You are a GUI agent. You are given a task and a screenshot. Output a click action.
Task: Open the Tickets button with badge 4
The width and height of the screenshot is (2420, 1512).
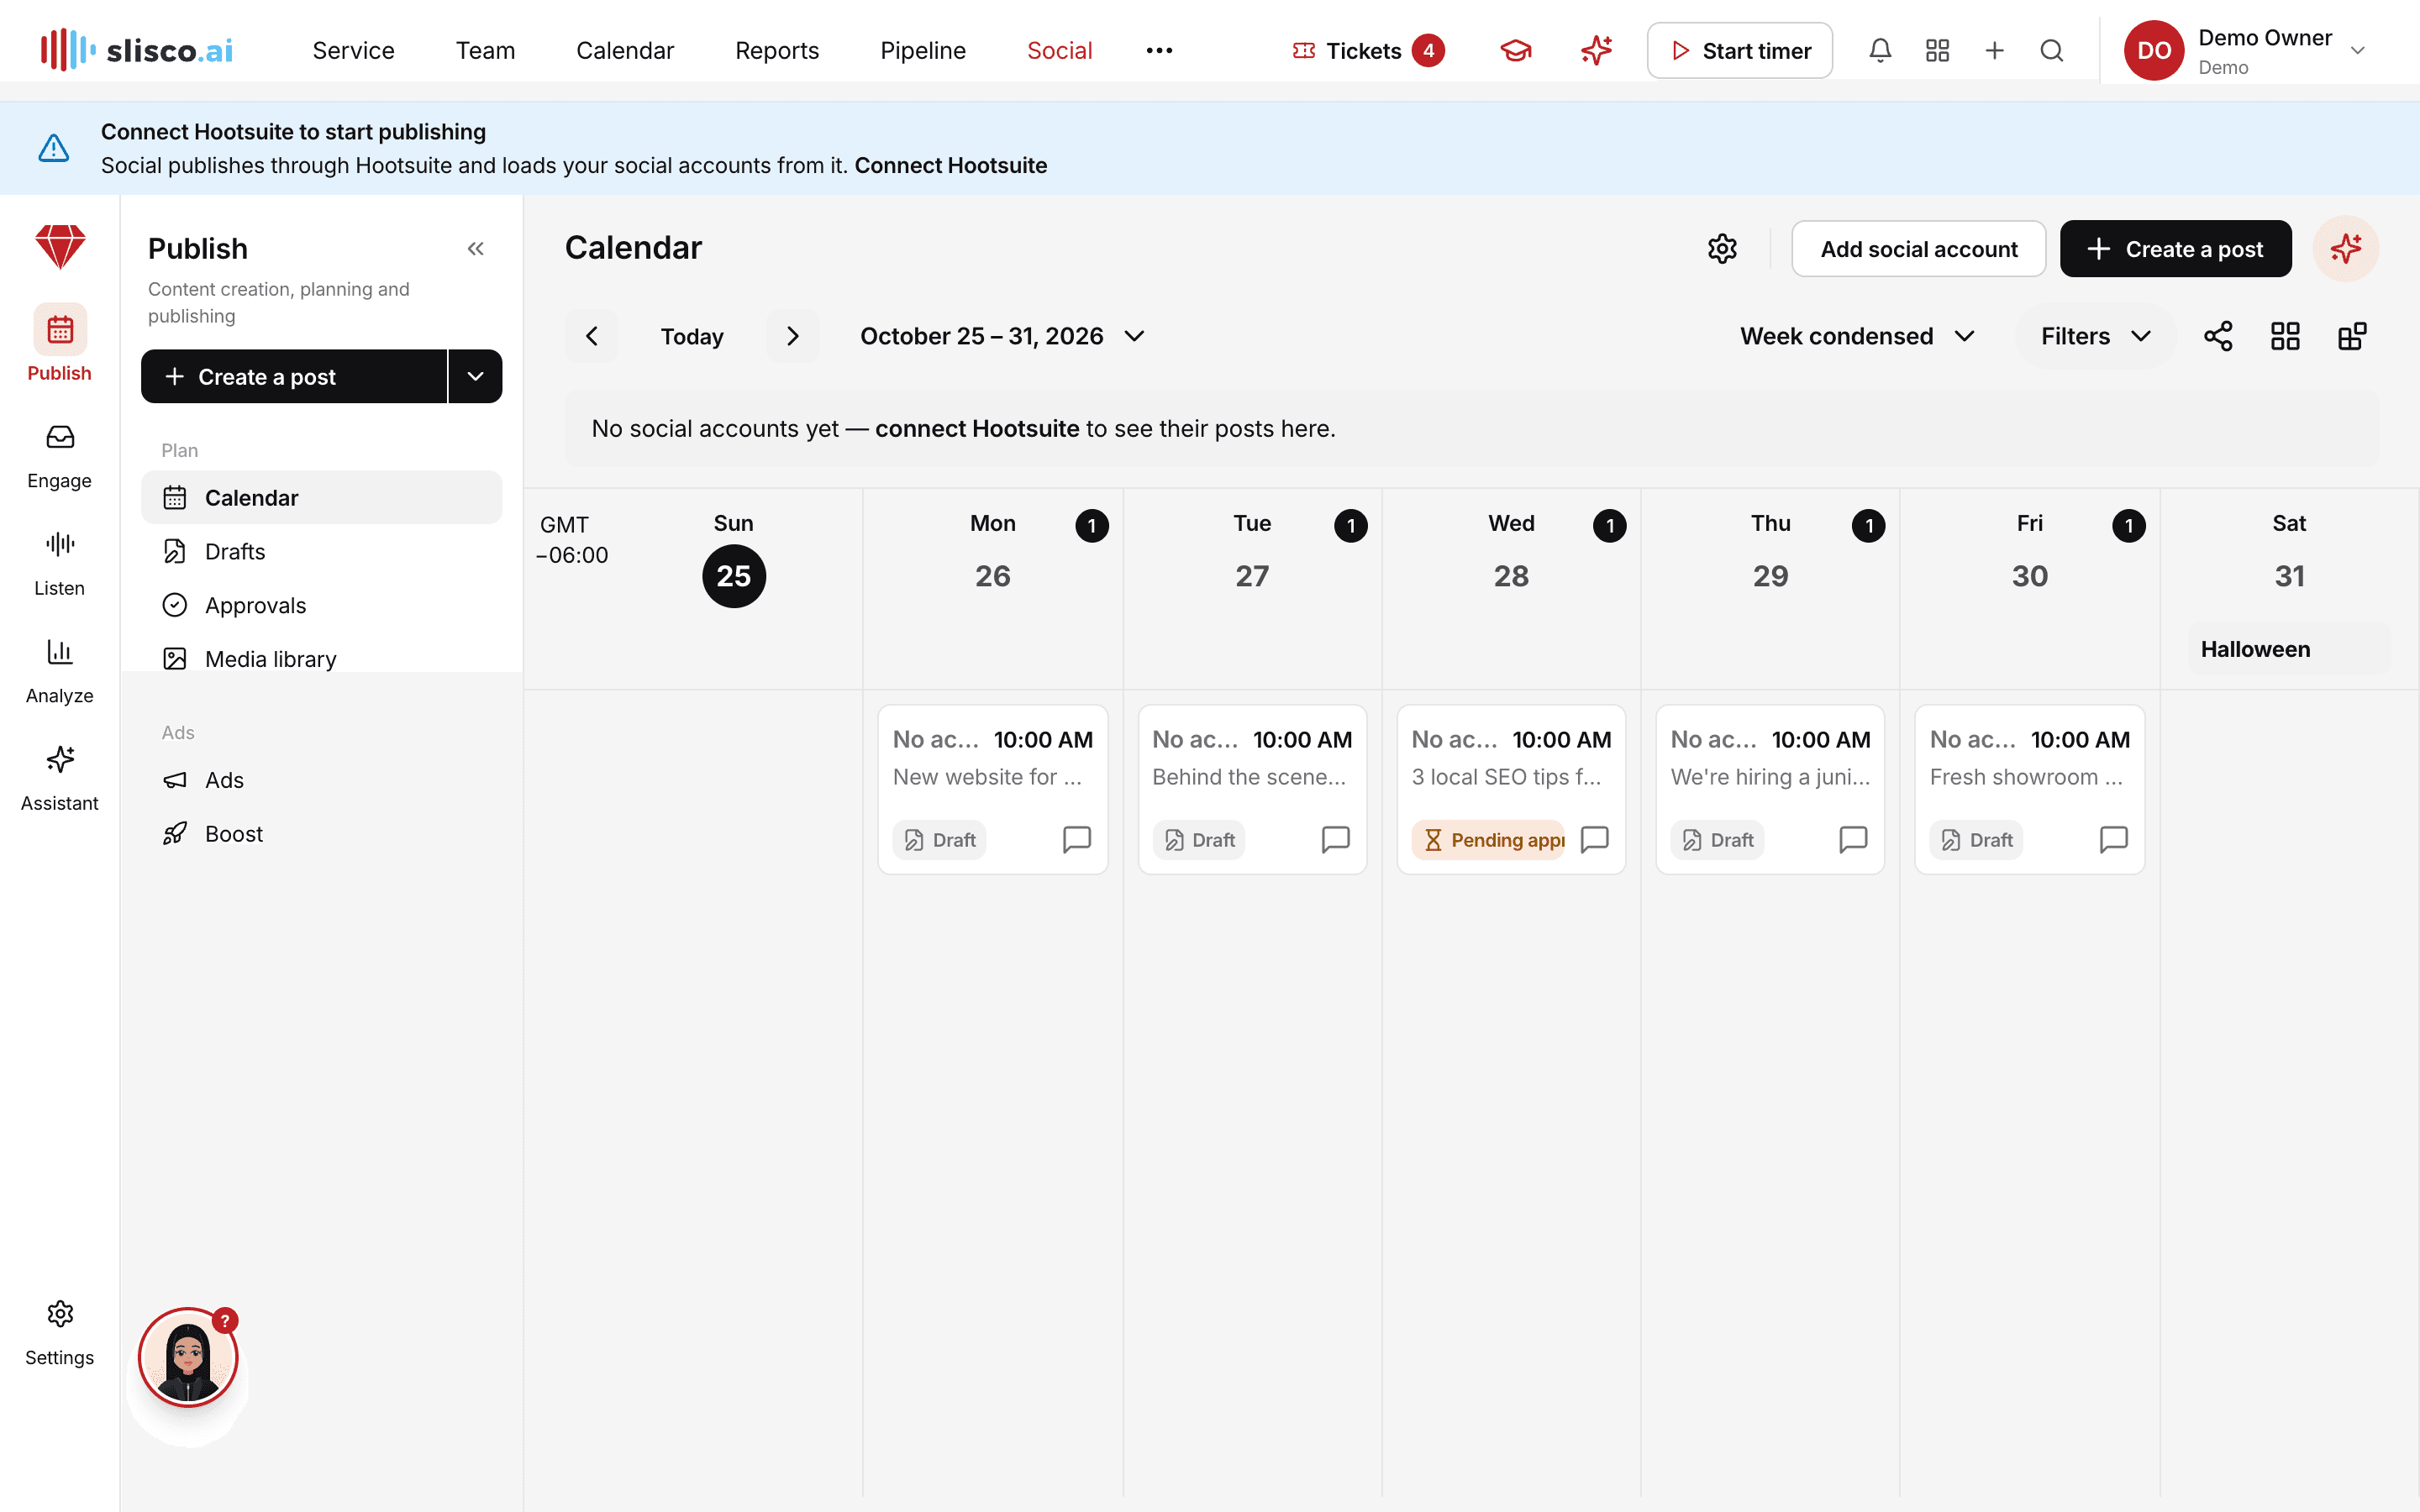(1367, 50)
